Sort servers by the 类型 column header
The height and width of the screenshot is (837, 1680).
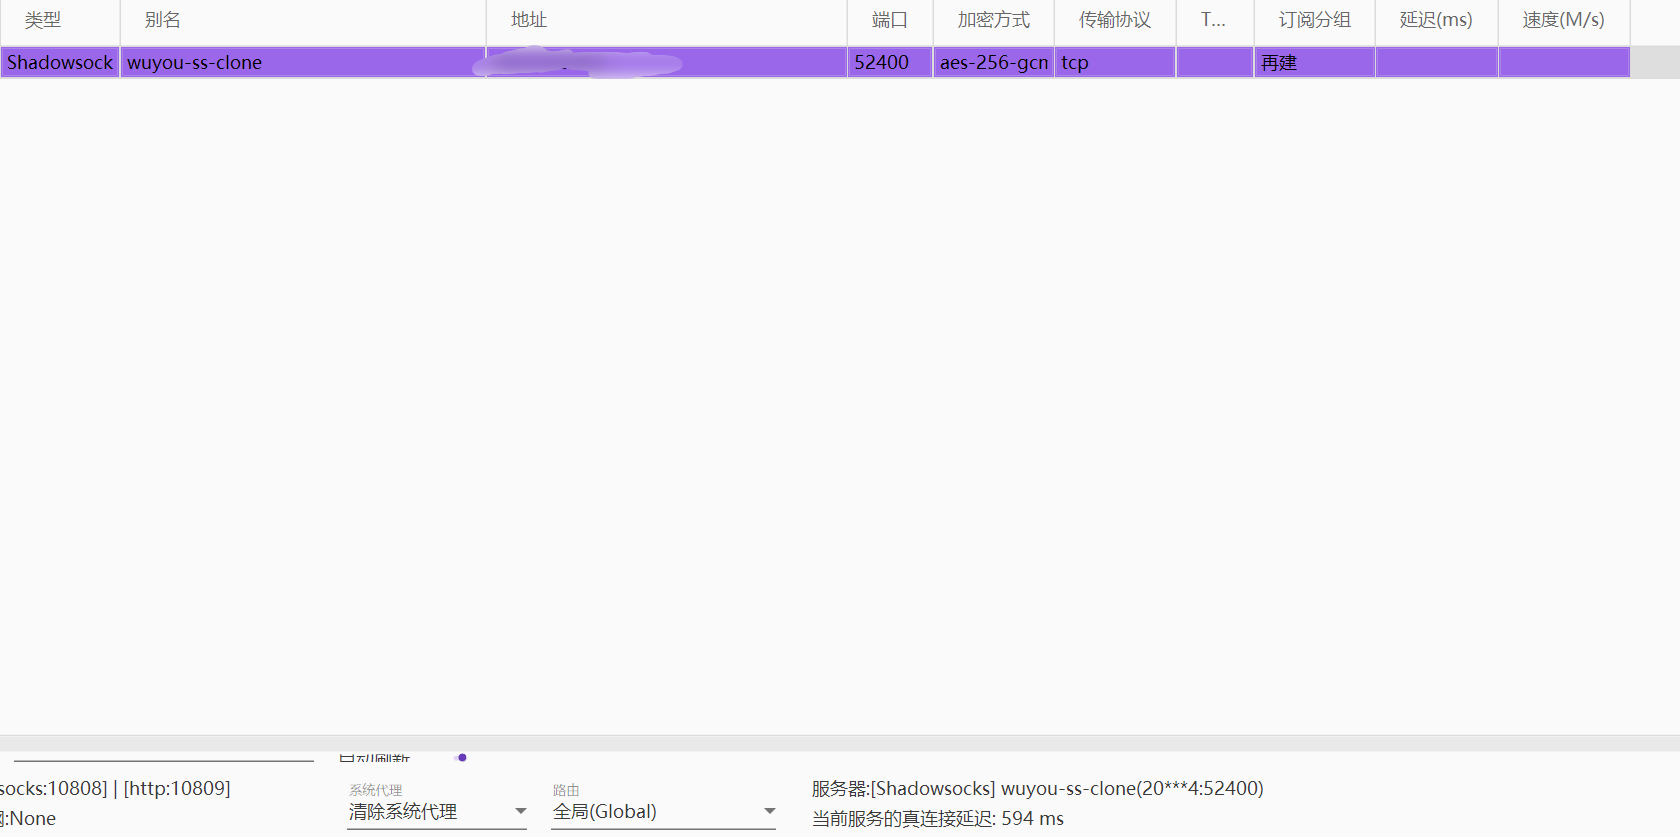(x=43, y=20)
